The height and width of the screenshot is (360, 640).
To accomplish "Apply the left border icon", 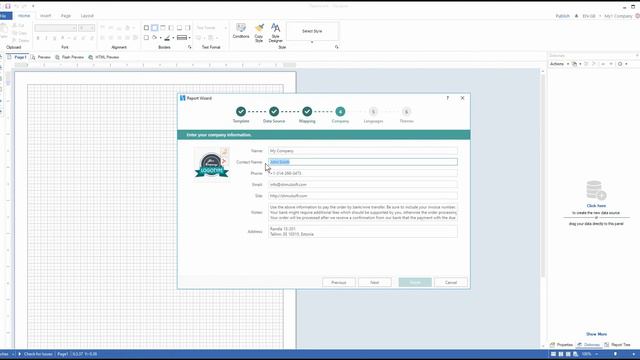I will 171,28.
